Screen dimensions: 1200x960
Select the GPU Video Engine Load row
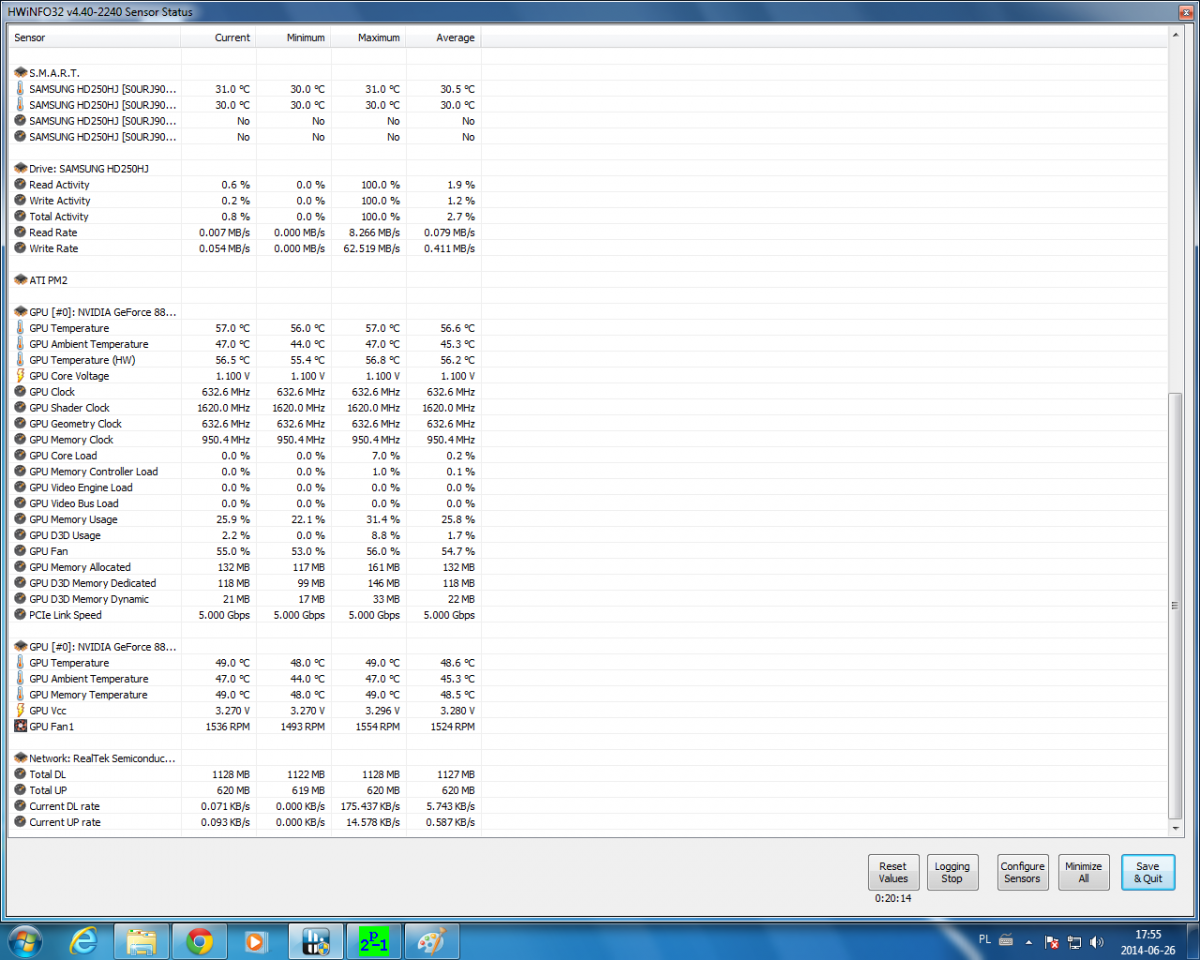tap(245, 488)
